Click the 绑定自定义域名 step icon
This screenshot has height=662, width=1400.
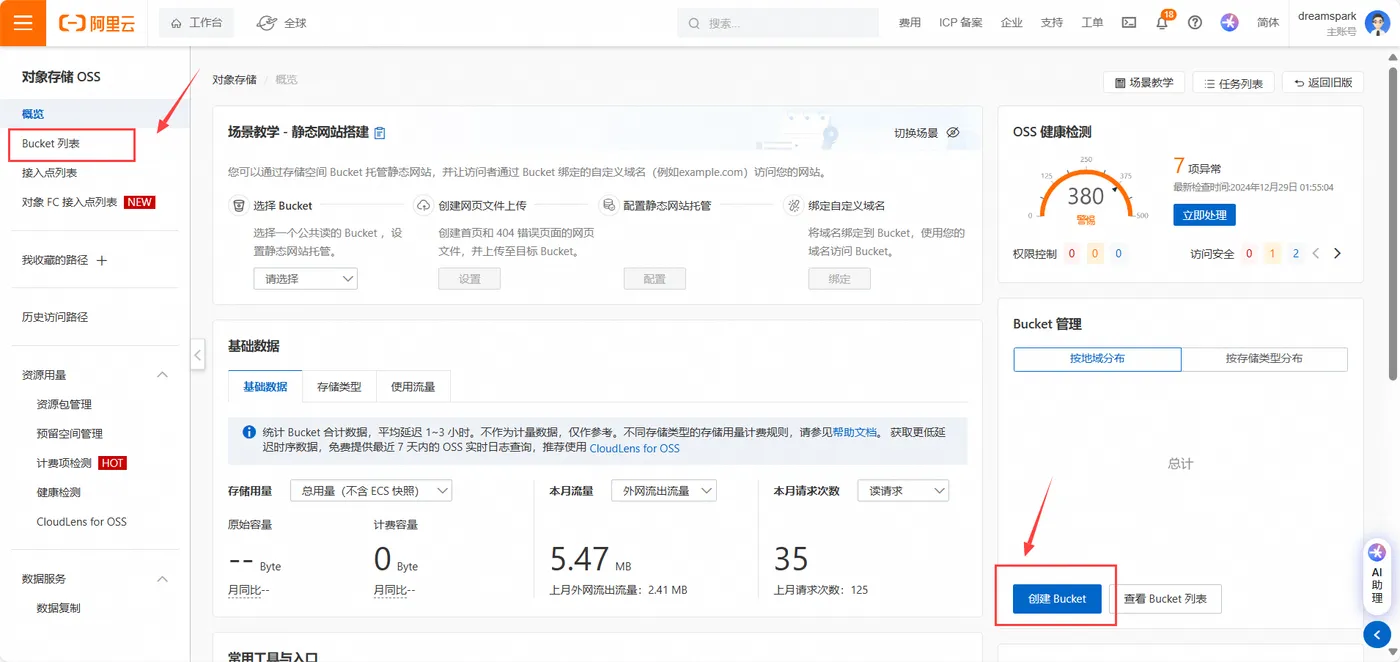(x=792, y=205)
